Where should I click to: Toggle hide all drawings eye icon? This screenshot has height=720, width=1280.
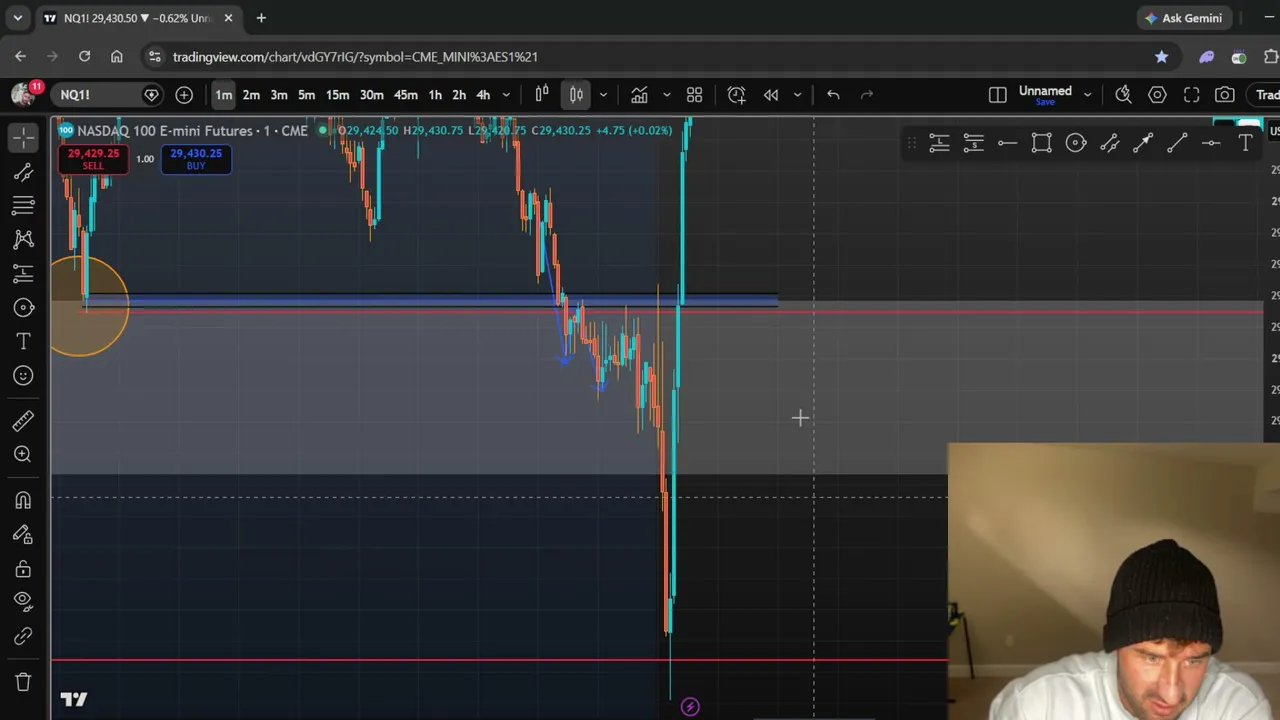pos(23,601)
